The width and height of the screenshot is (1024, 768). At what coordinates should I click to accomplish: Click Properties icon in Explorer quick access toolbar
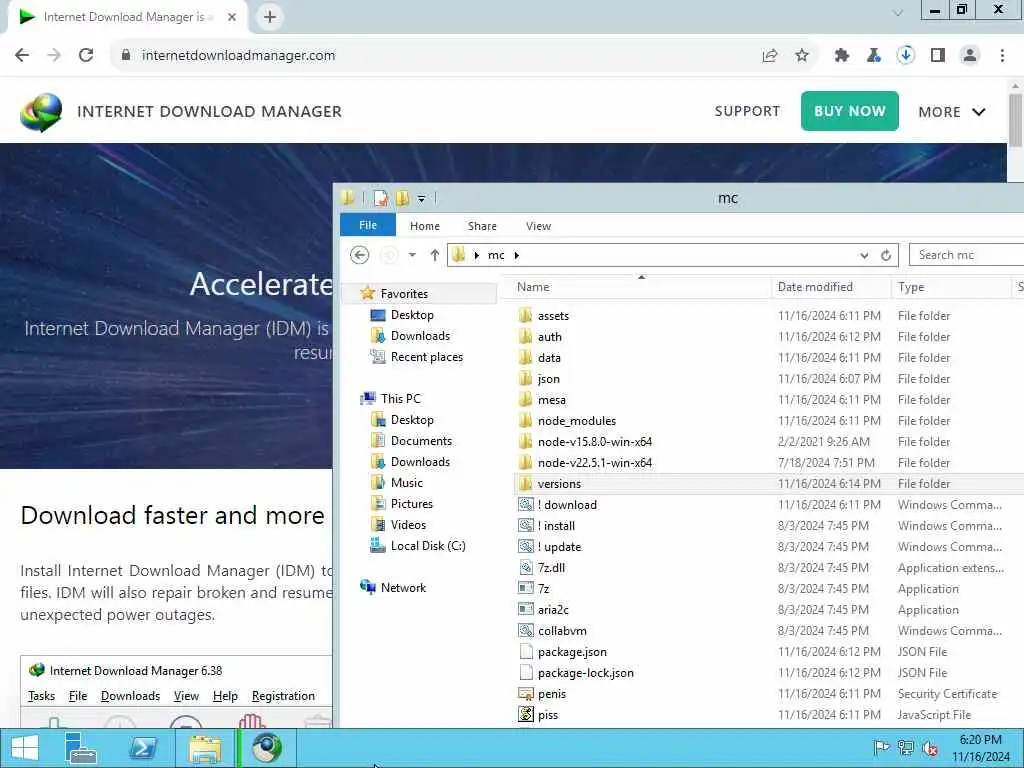pyautogui.click(x=381, y=198)
